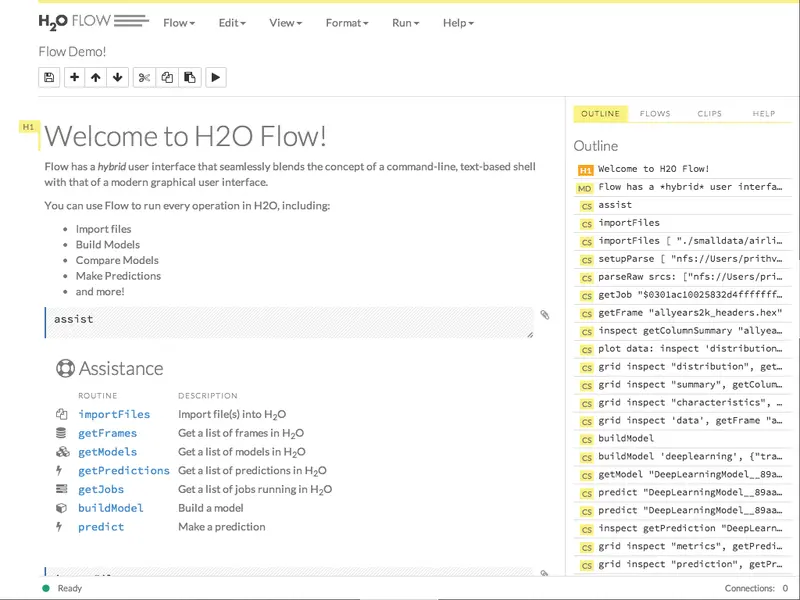Move cell up with the up arrow icon
This screenshot has width=800, height=600.
[x=96, y=78]
